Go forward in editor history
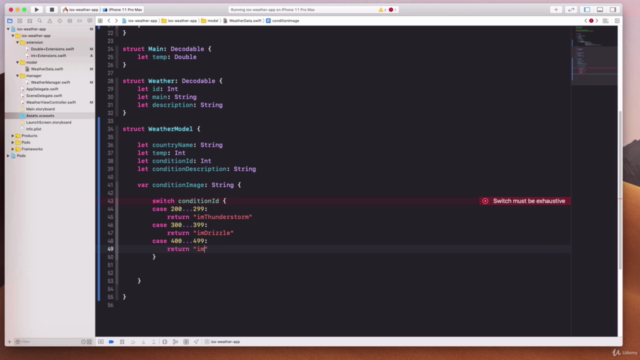 click(x=116, y=20)
